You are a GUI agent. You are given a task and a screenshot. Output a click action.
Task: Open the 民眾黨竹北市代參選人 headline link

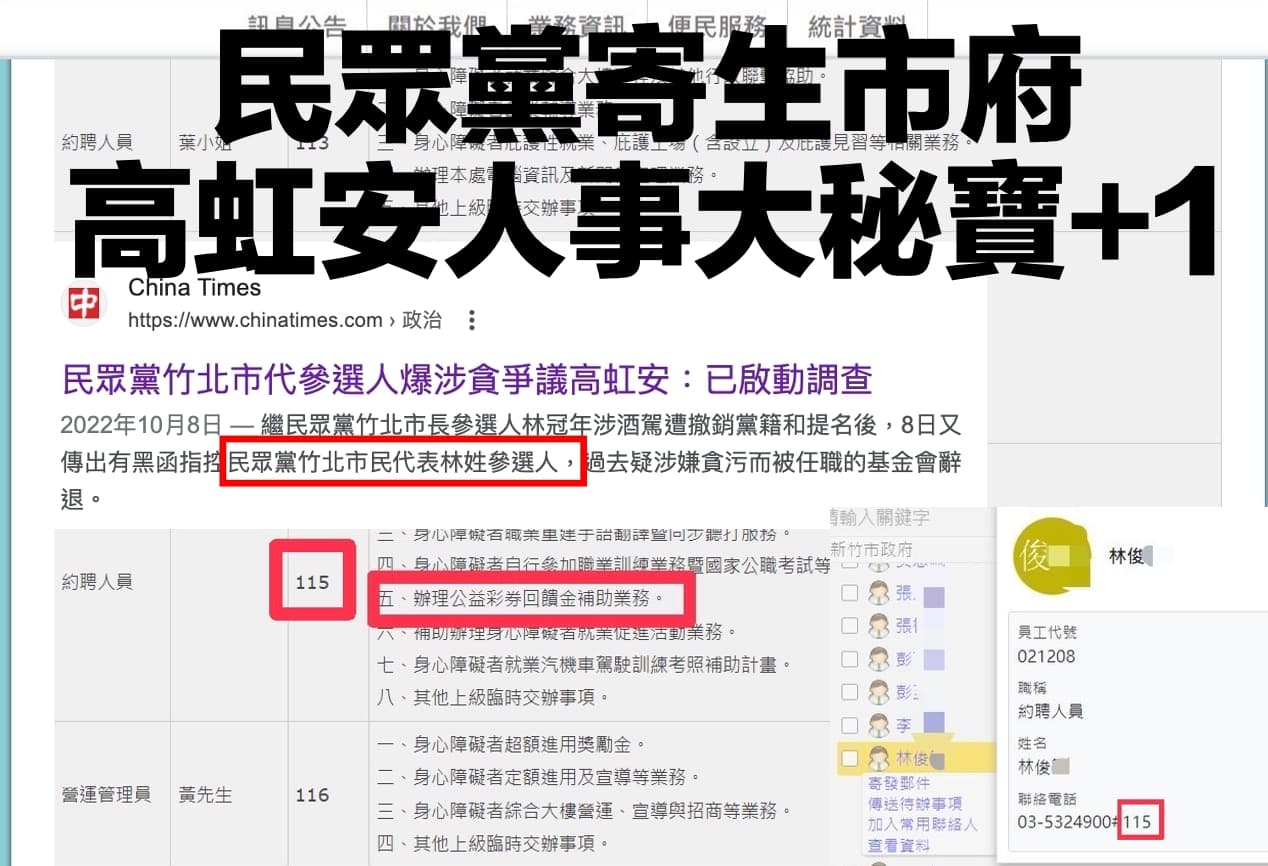click(x=467, y=379)
